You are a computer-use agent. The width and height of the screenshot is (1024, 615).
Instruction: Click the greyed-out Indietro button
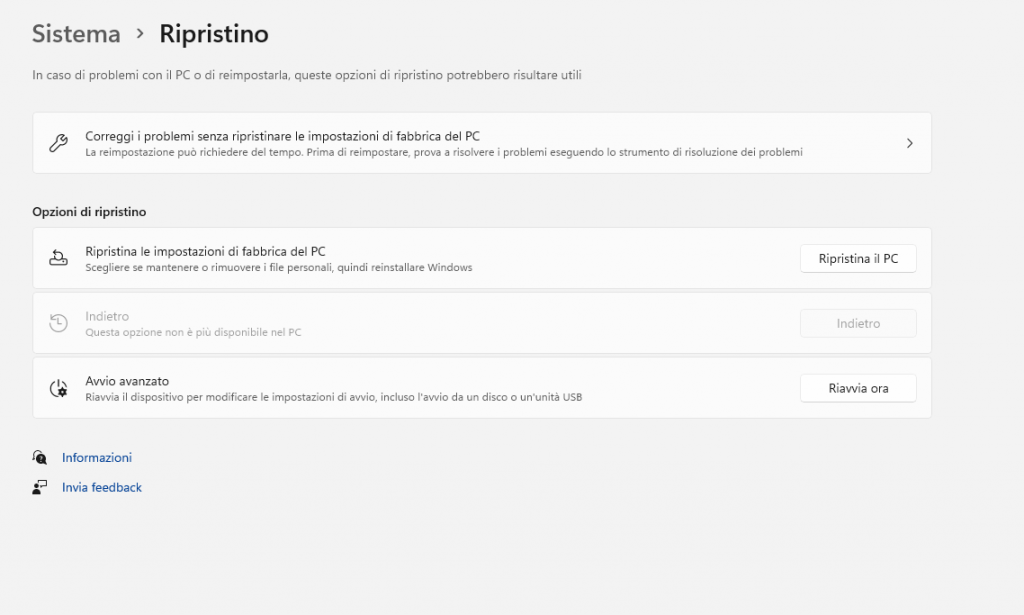point(858,323)
